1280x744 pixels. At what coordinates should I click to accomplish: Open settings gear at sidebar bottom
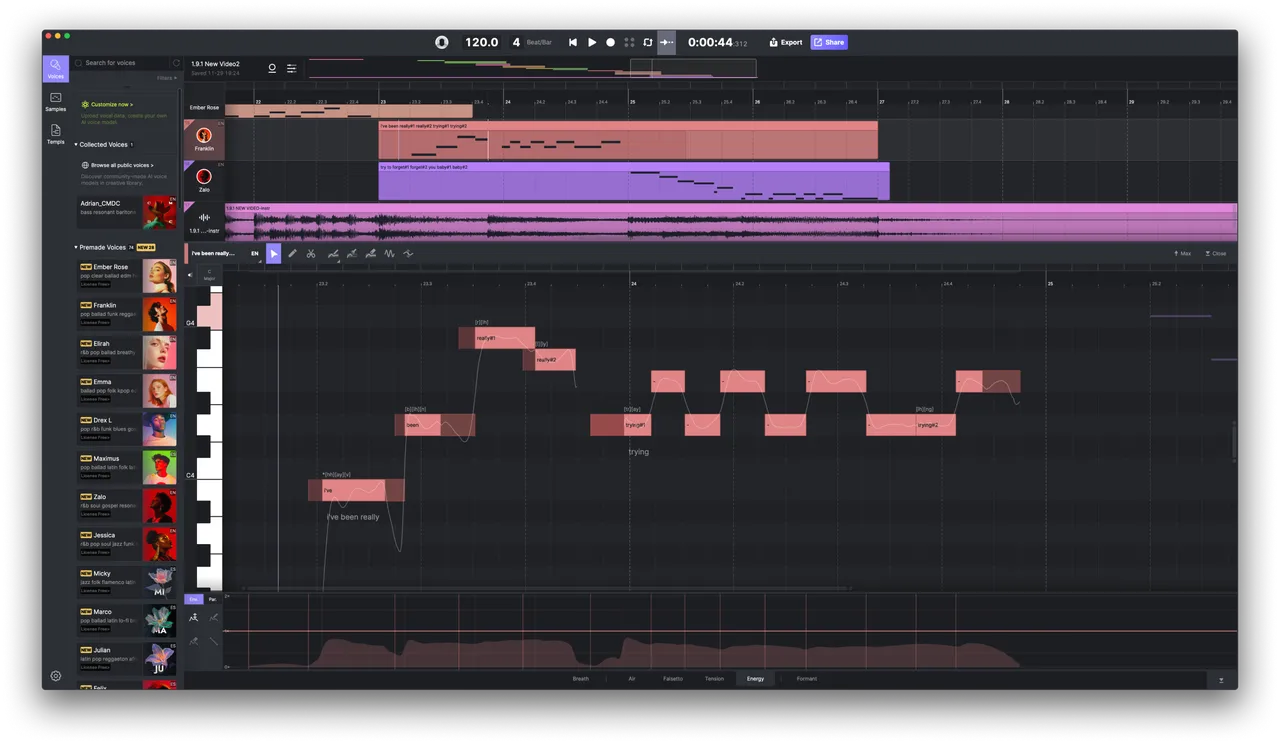pyautogui.click(x=56, y=676)
